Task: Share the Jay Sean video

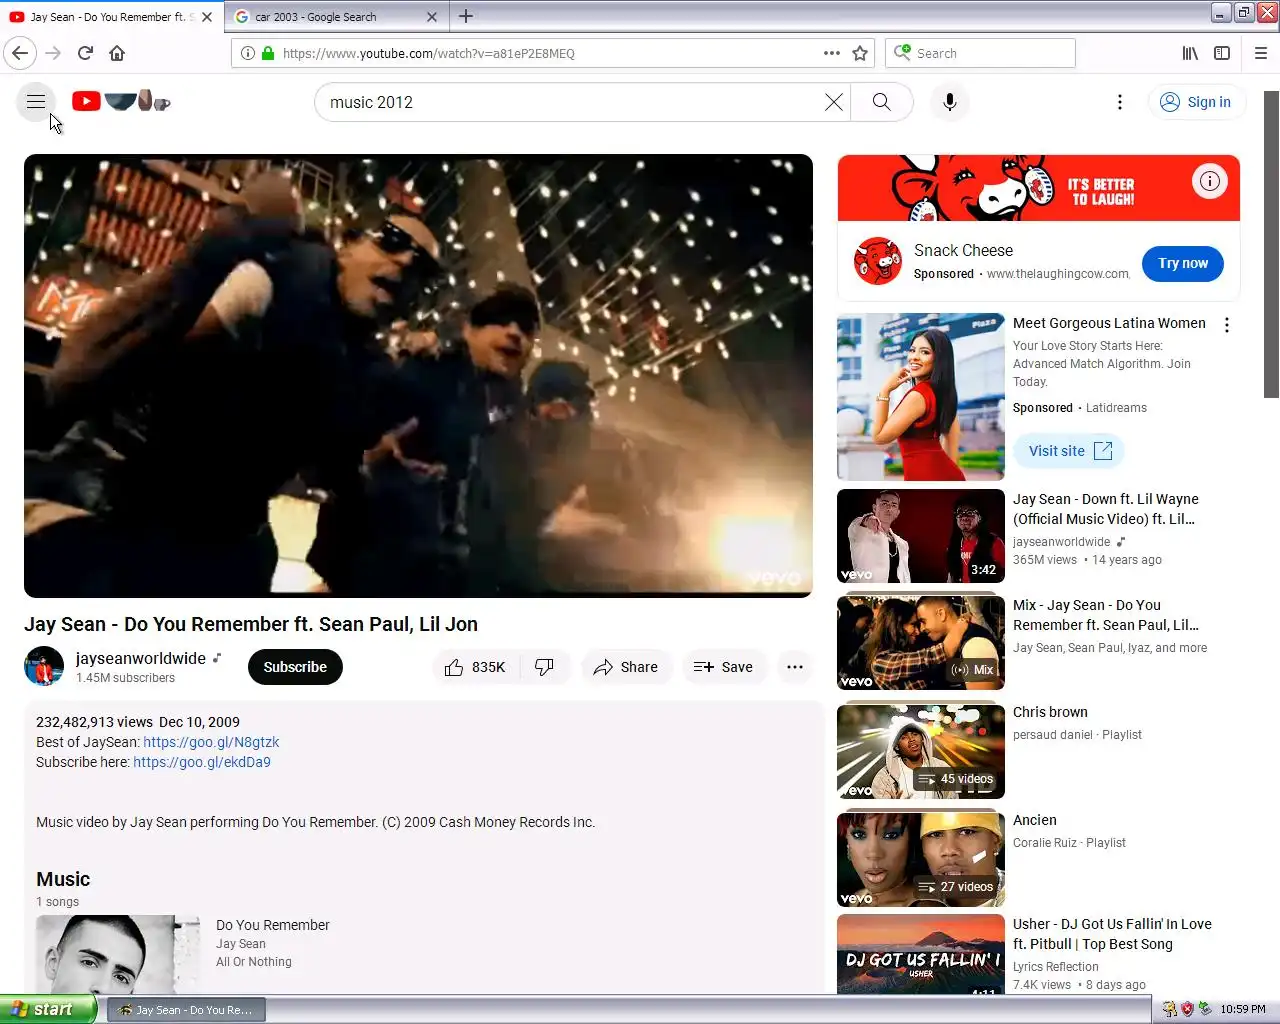Action: 626,667
